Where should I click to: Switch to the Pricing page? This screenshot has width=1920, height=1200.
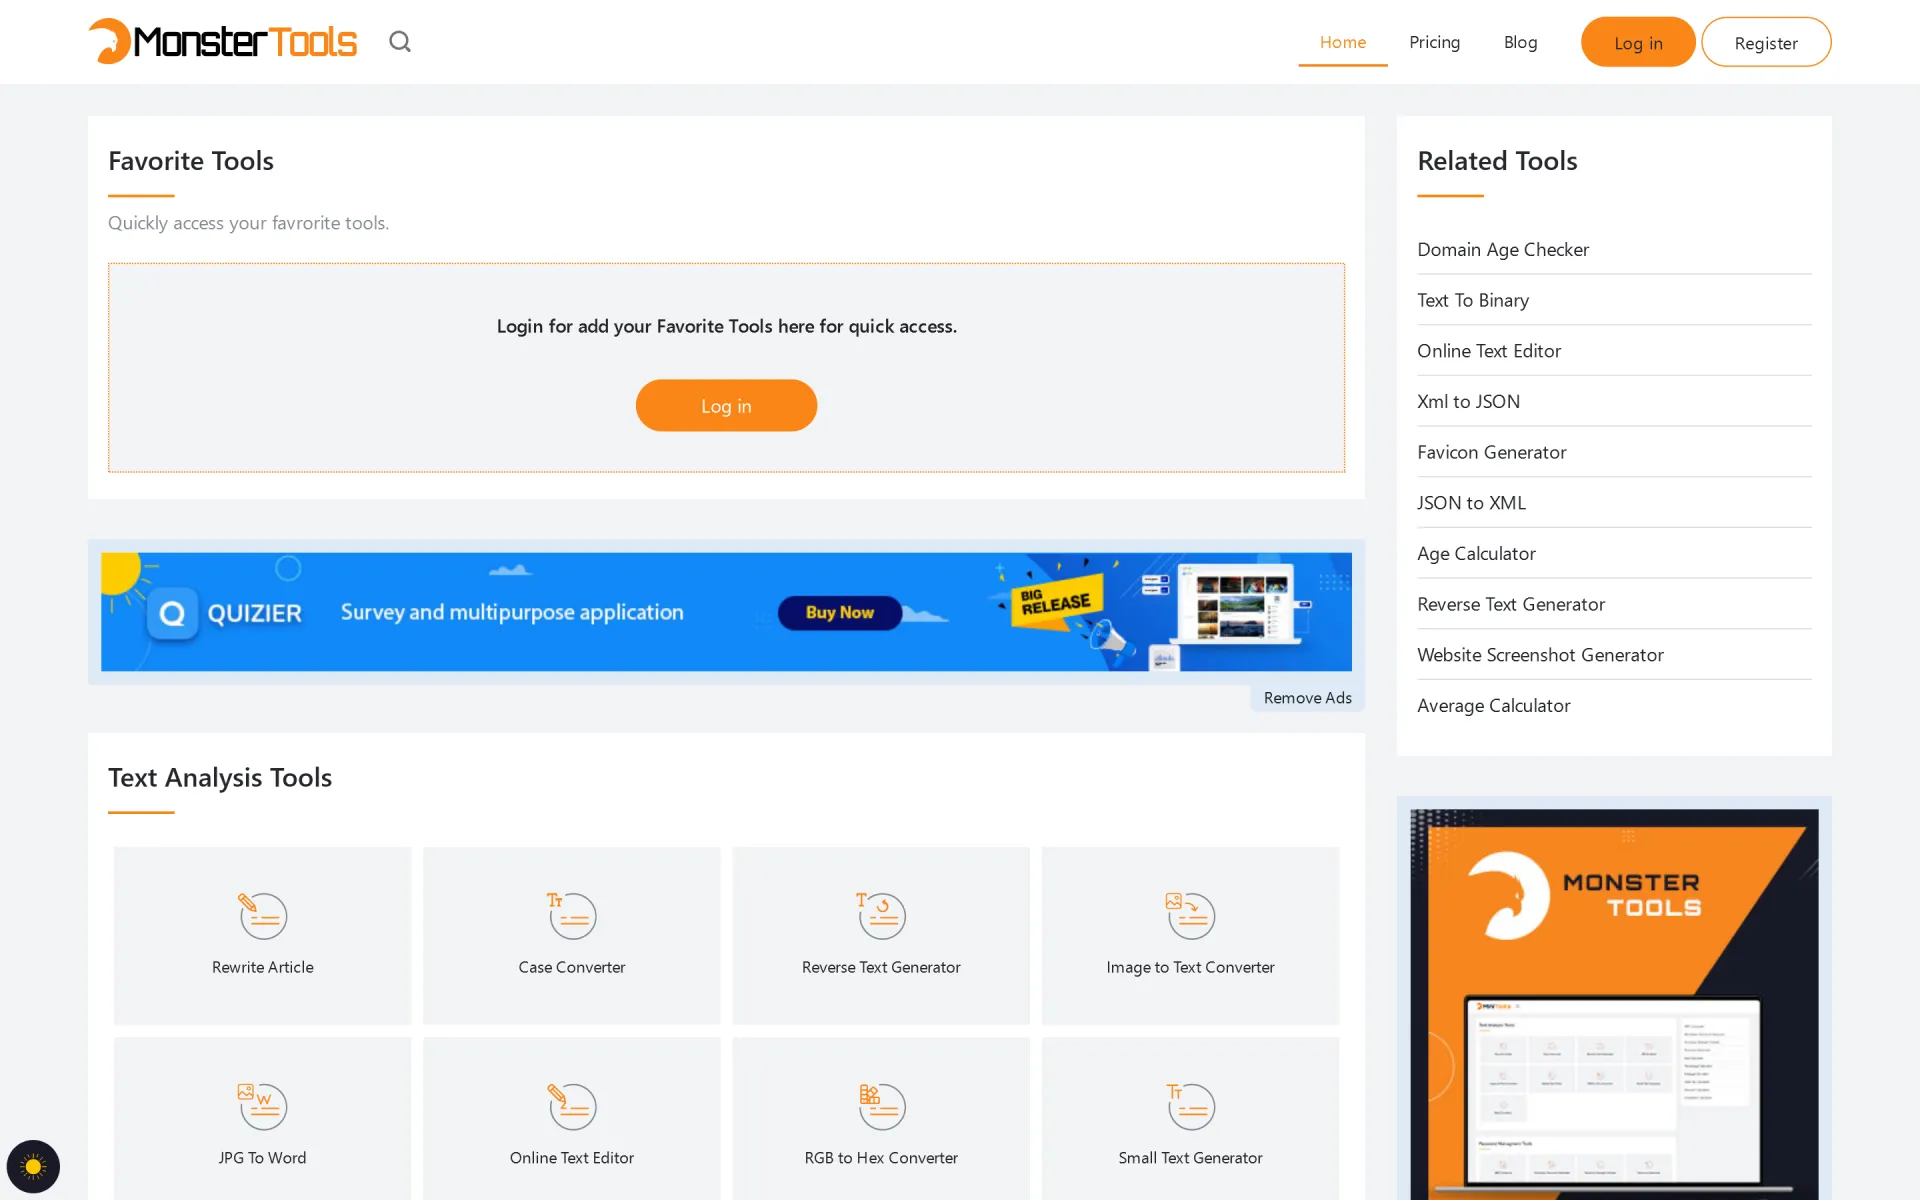click(1435, 41)
